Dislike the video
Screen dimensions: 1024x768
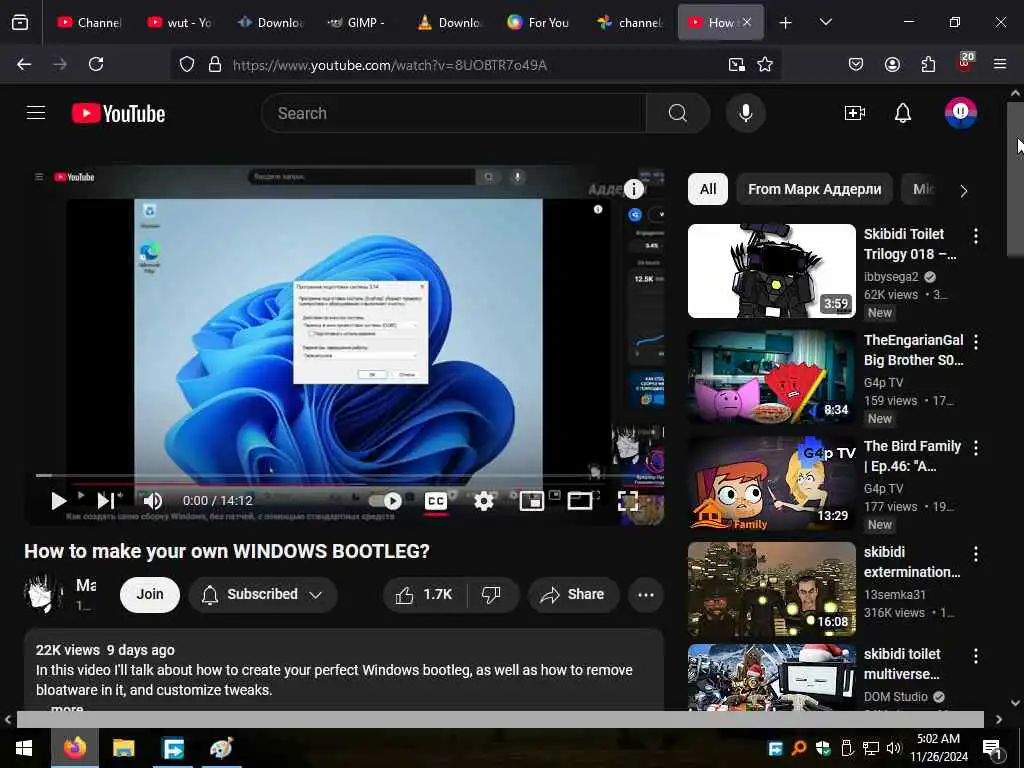click(491, 594)
